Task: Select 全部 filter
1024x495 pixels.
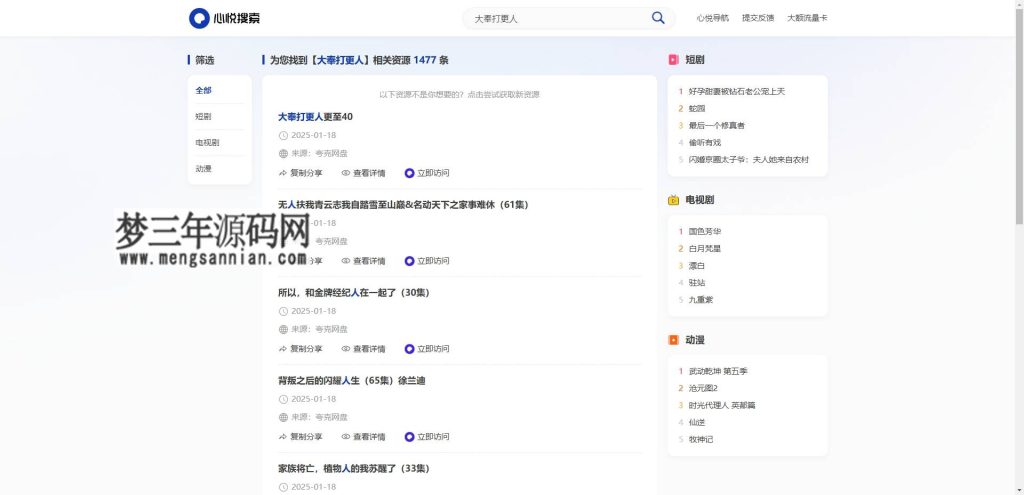Action: point(203,90)
